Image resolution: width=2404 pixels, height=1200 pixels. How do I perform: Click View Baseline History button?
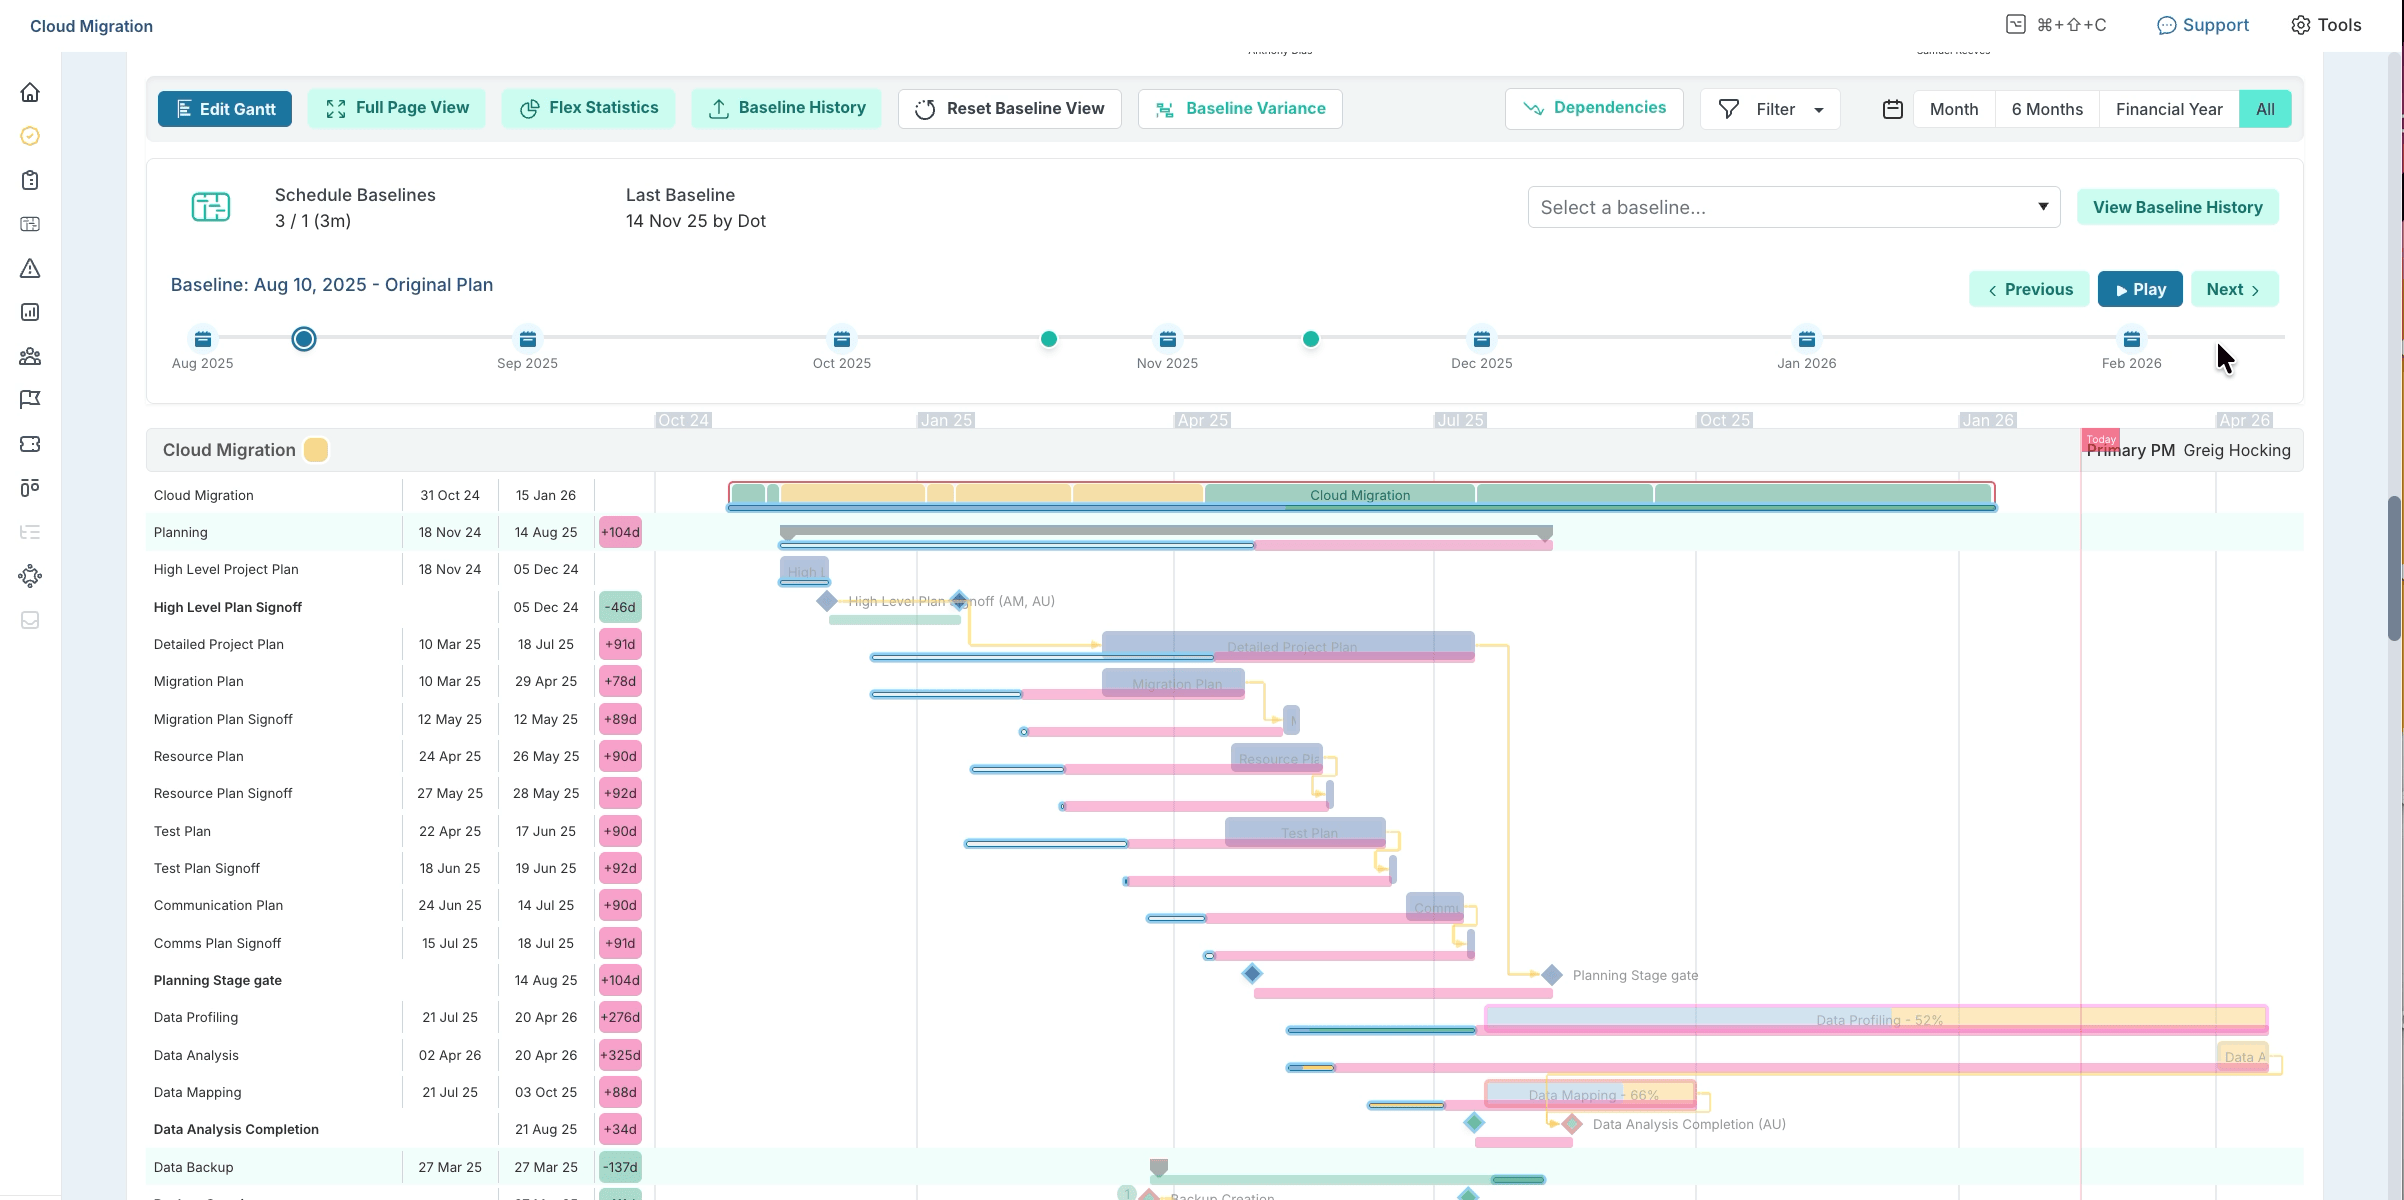coord(2177,207)
